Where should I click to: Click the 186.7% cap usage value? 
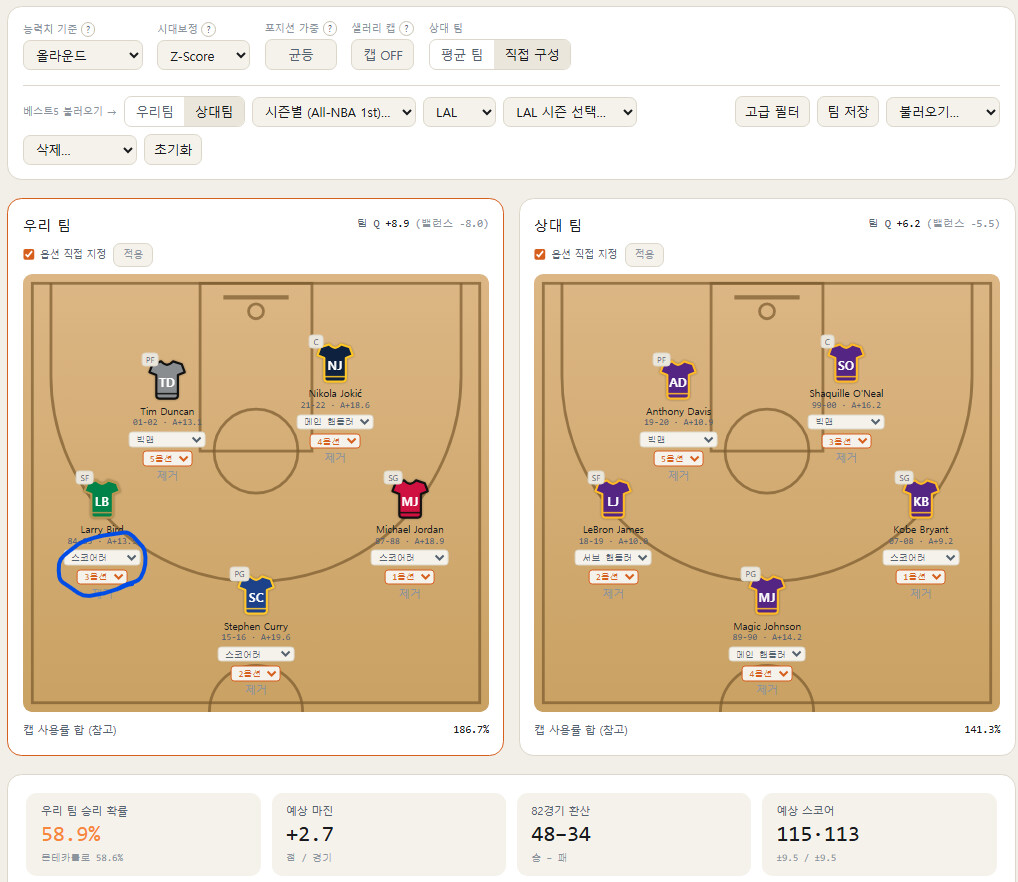tap(471, 729)
